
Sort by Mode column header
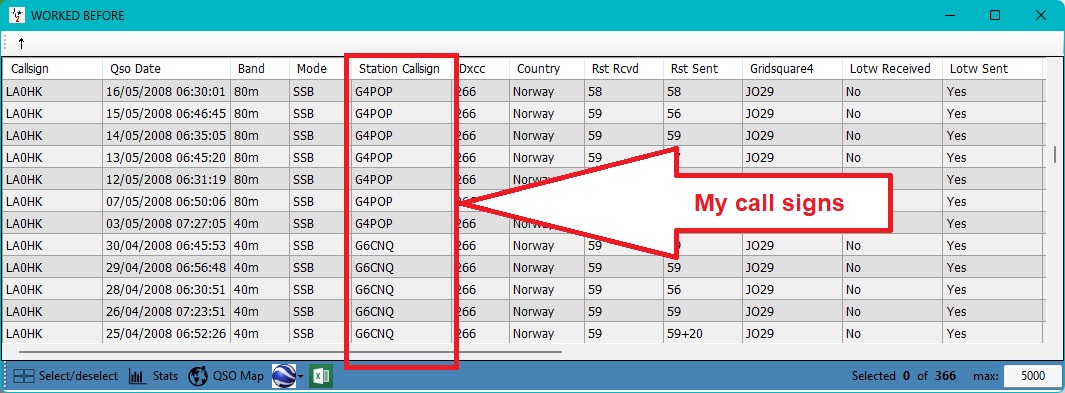pos(319,69)
